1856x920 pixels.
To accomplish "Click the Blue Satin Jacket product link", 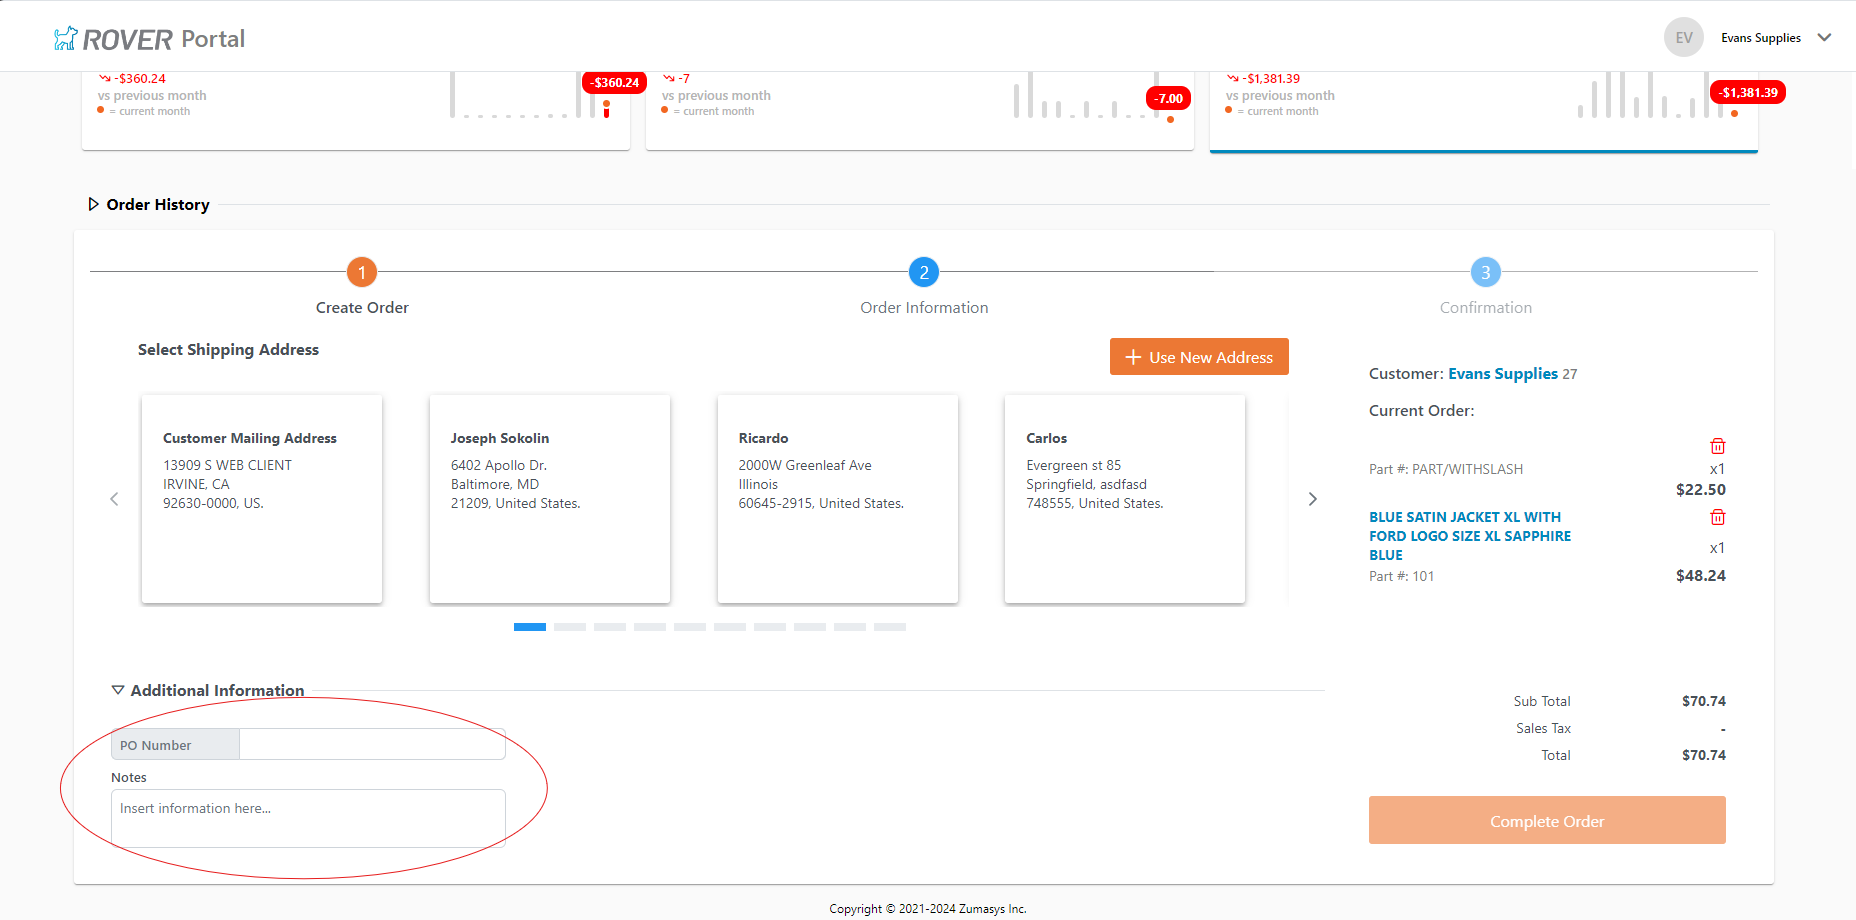I will coord(1468,536).
